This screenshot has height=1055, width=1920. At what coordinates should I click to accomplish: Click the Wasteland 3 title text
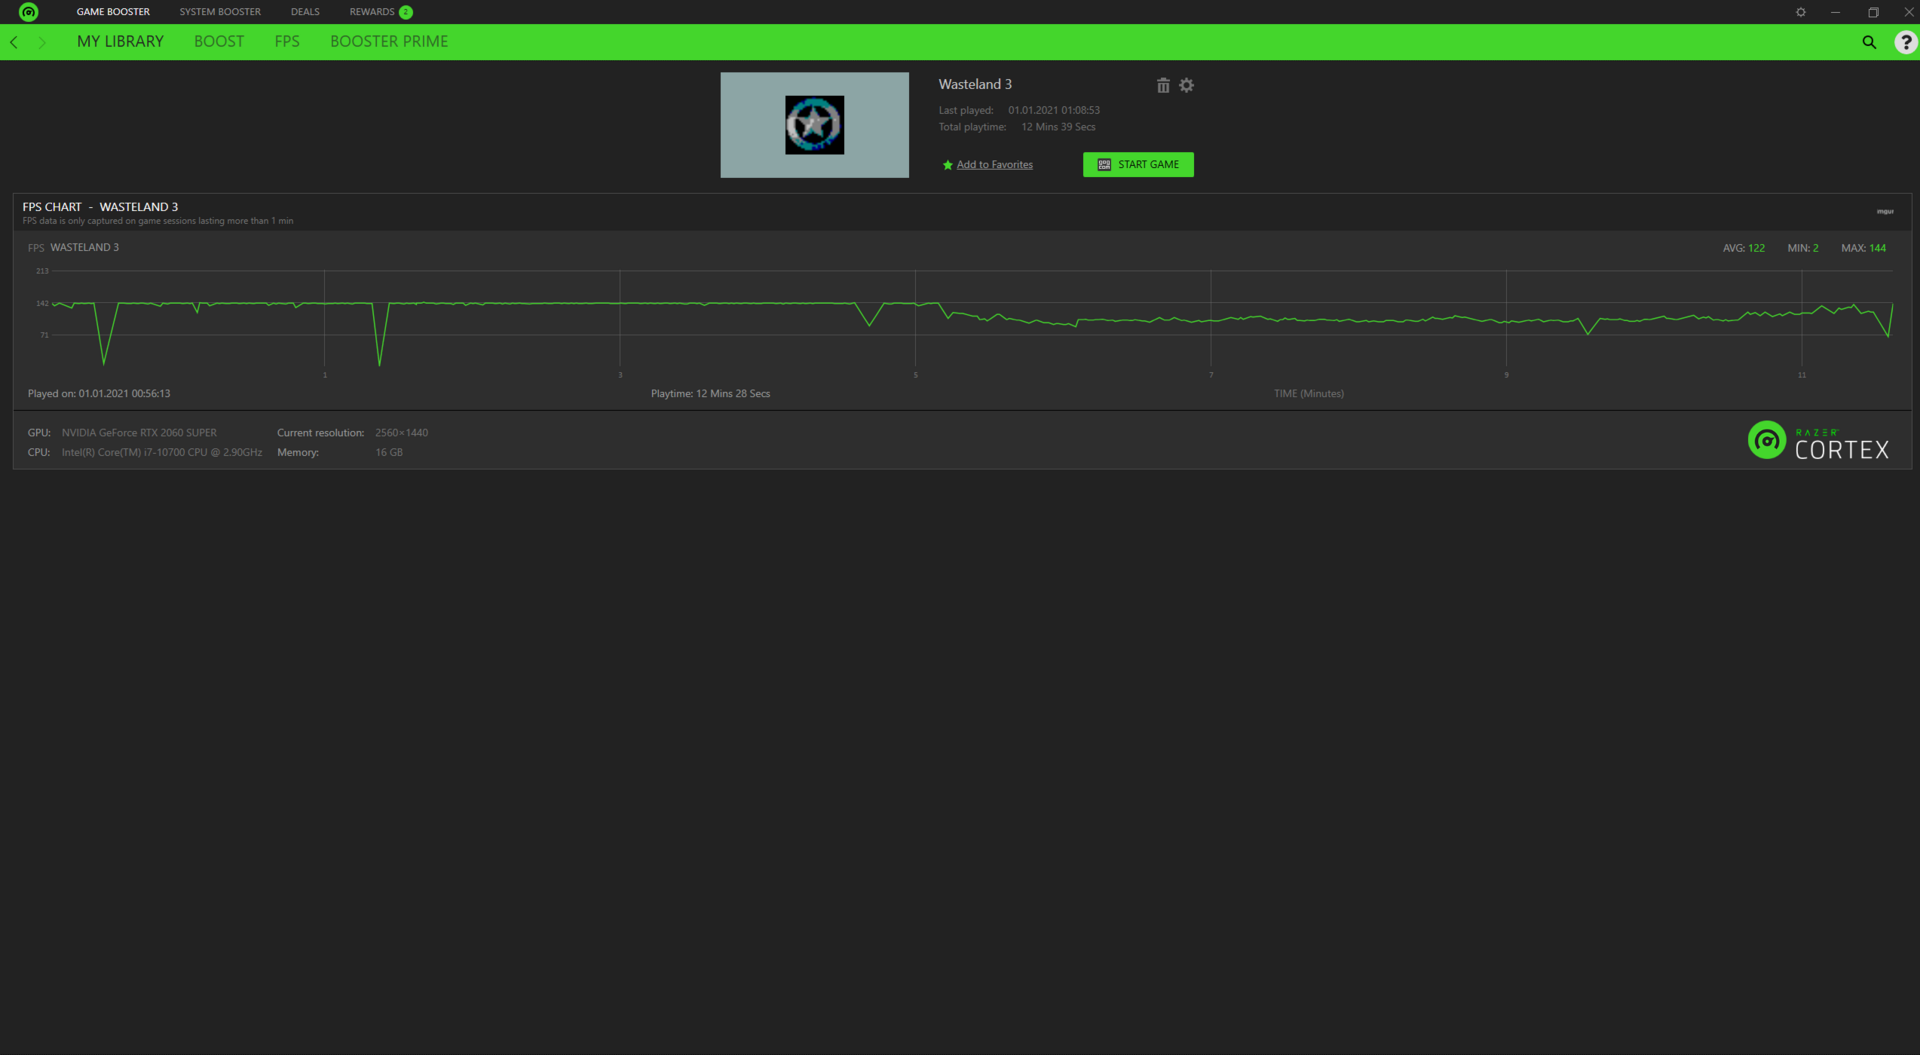(x=975, y=84)
